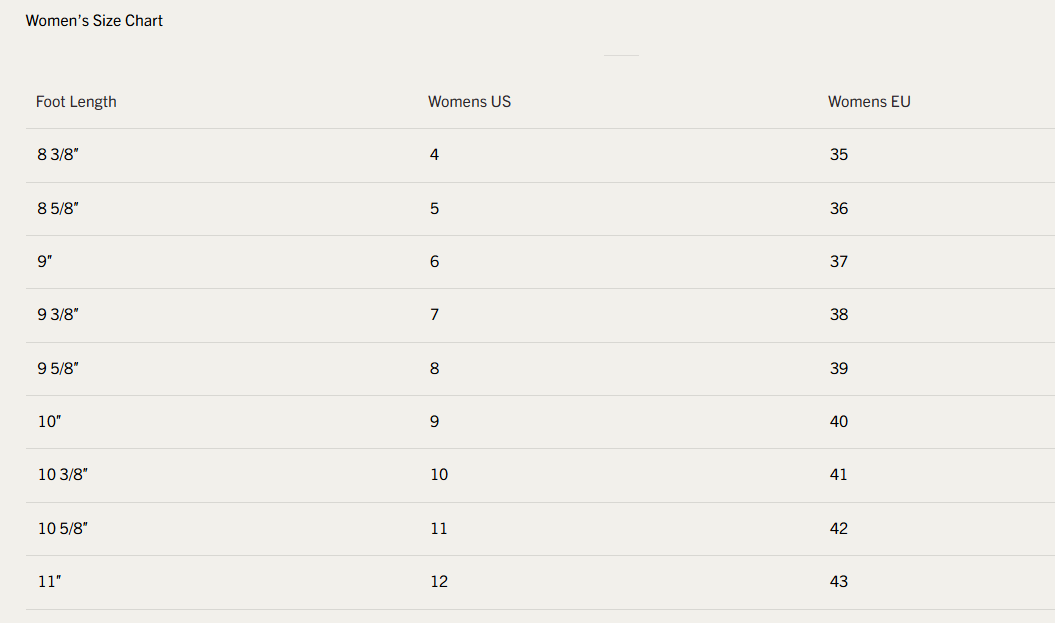Click the Women's Size Chart heading
Viewport: 1055px width, 623px height.
tap(94, 21)
